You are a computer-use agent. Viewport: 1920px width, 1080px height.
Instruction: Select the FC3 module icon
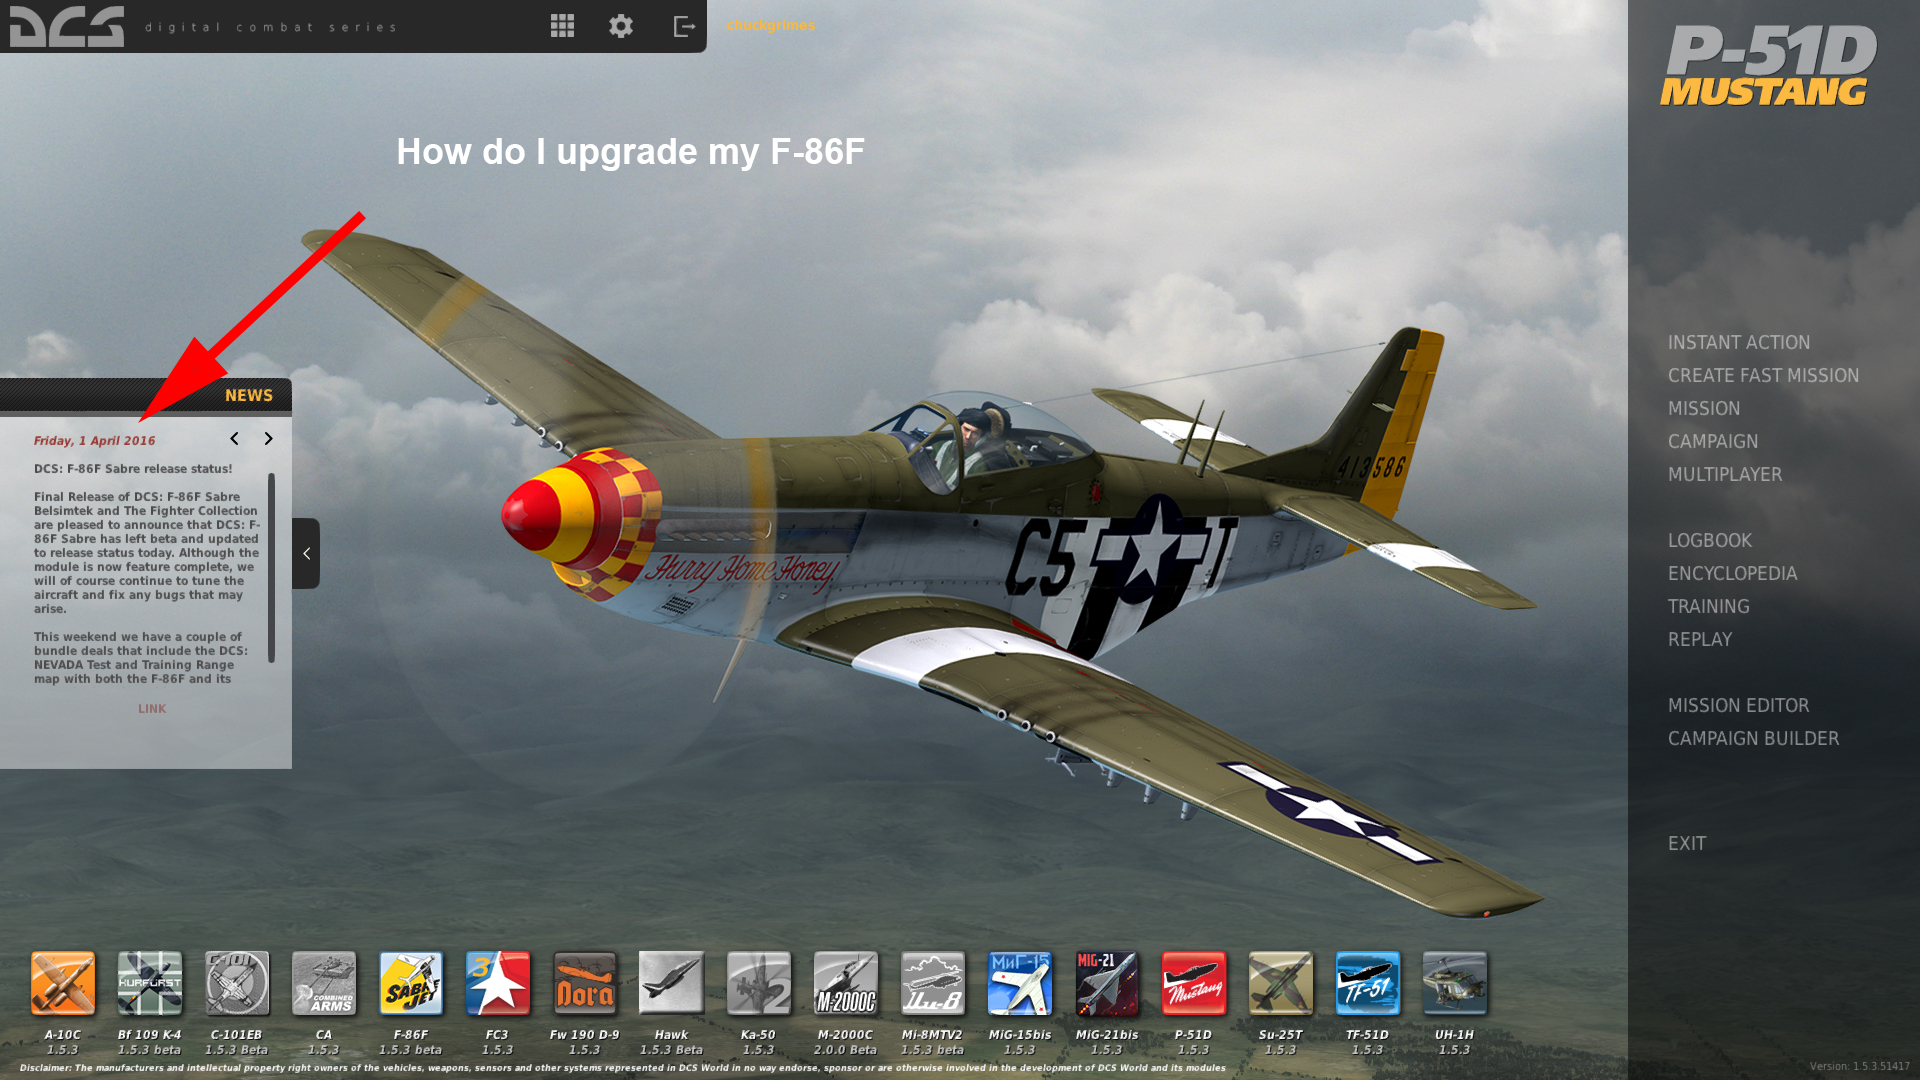[498, 983]
